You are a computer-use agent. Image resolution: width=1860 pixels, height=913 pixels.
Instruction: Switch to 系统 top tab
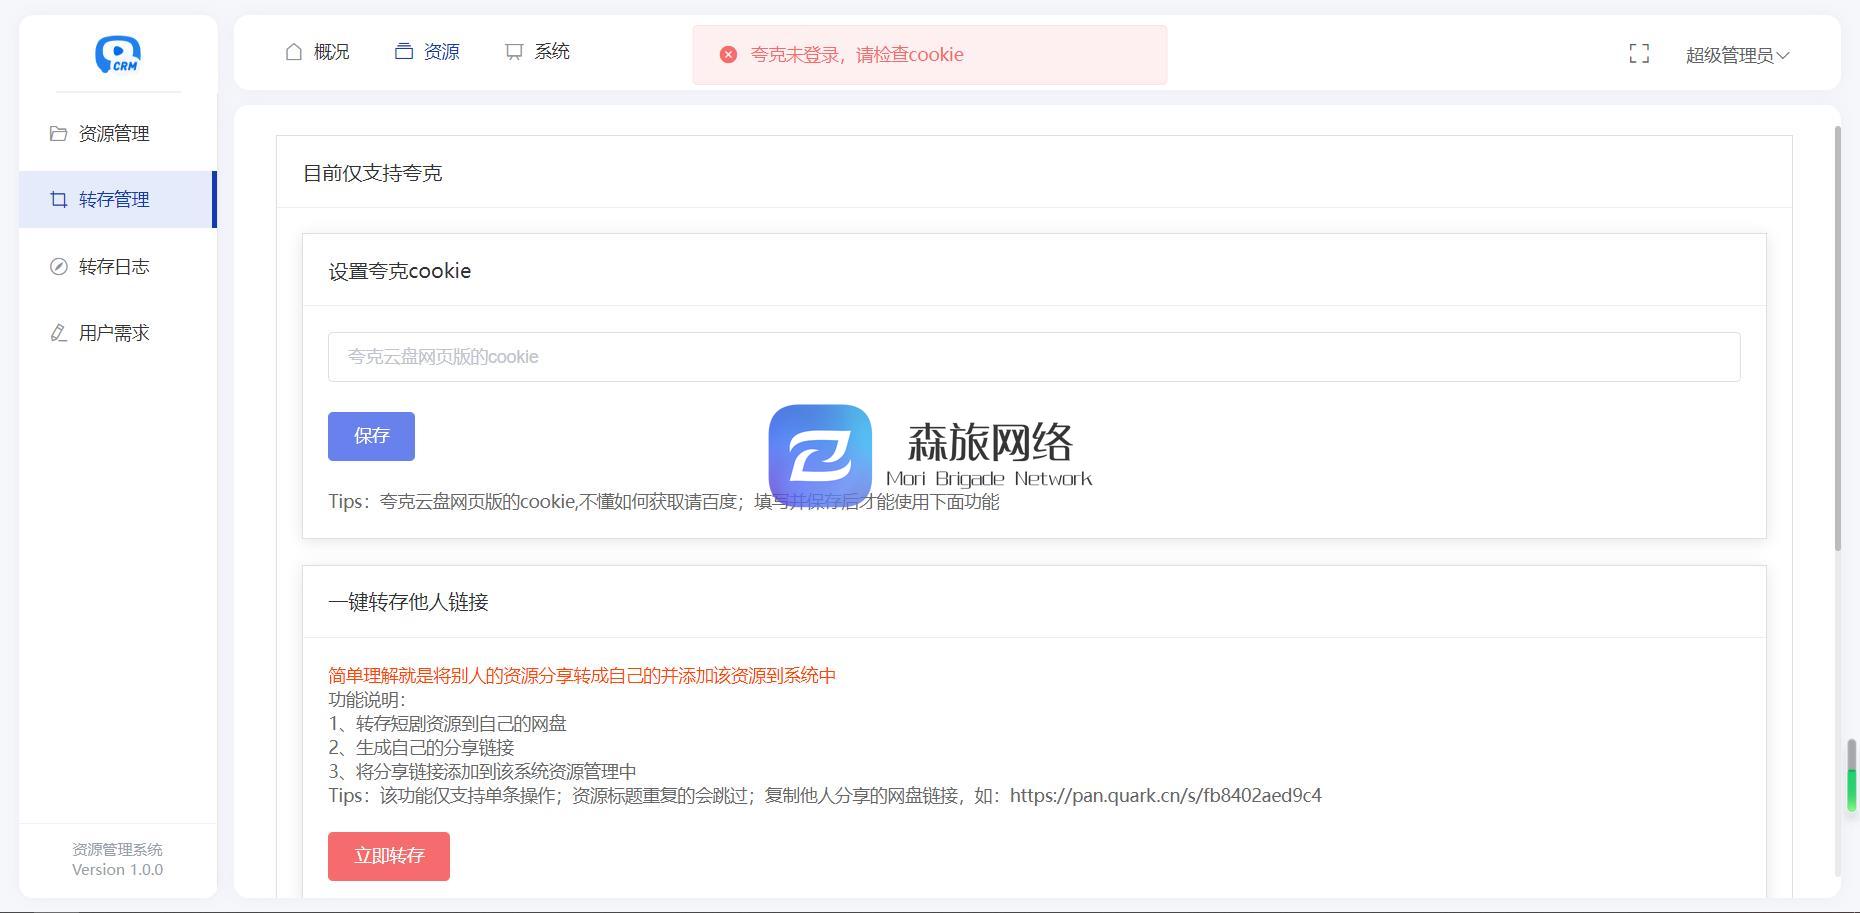click(537, 52)
